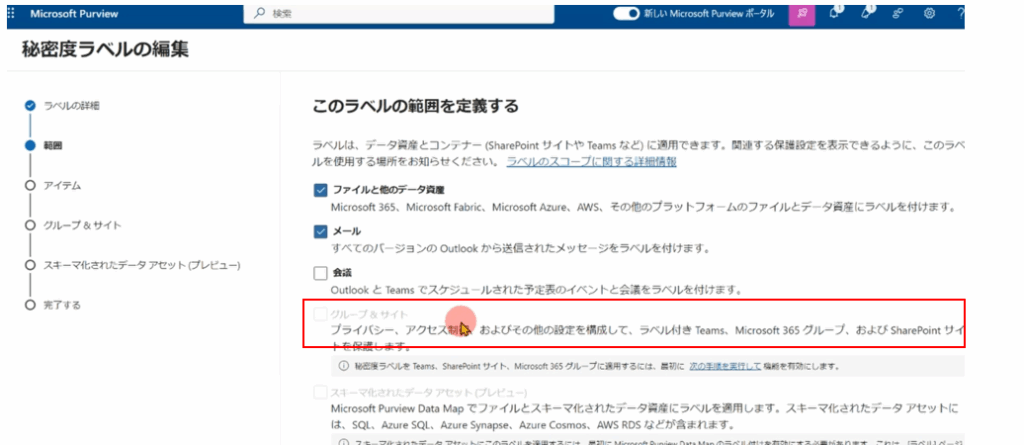The image size is (1024, 445).
Task: Toggle the new Microsoft Purview portal switch
Action: (x=627, y=14)
